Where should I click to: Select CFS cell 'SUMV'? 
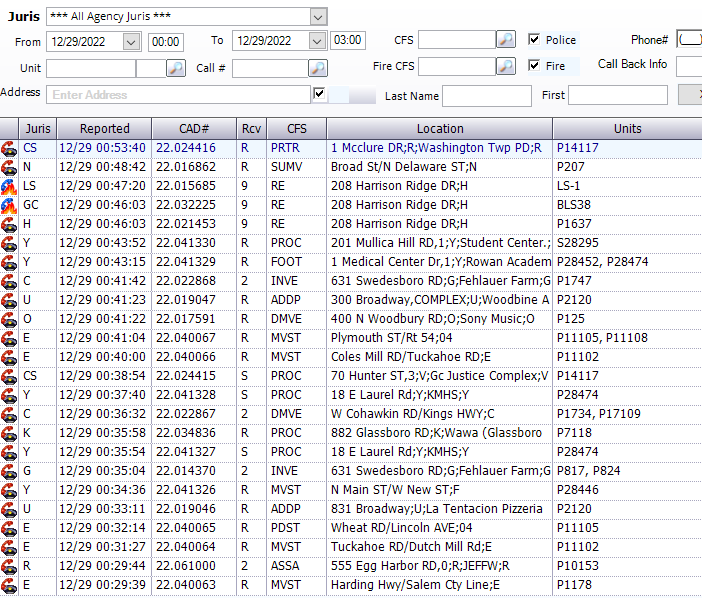[287, 167]
